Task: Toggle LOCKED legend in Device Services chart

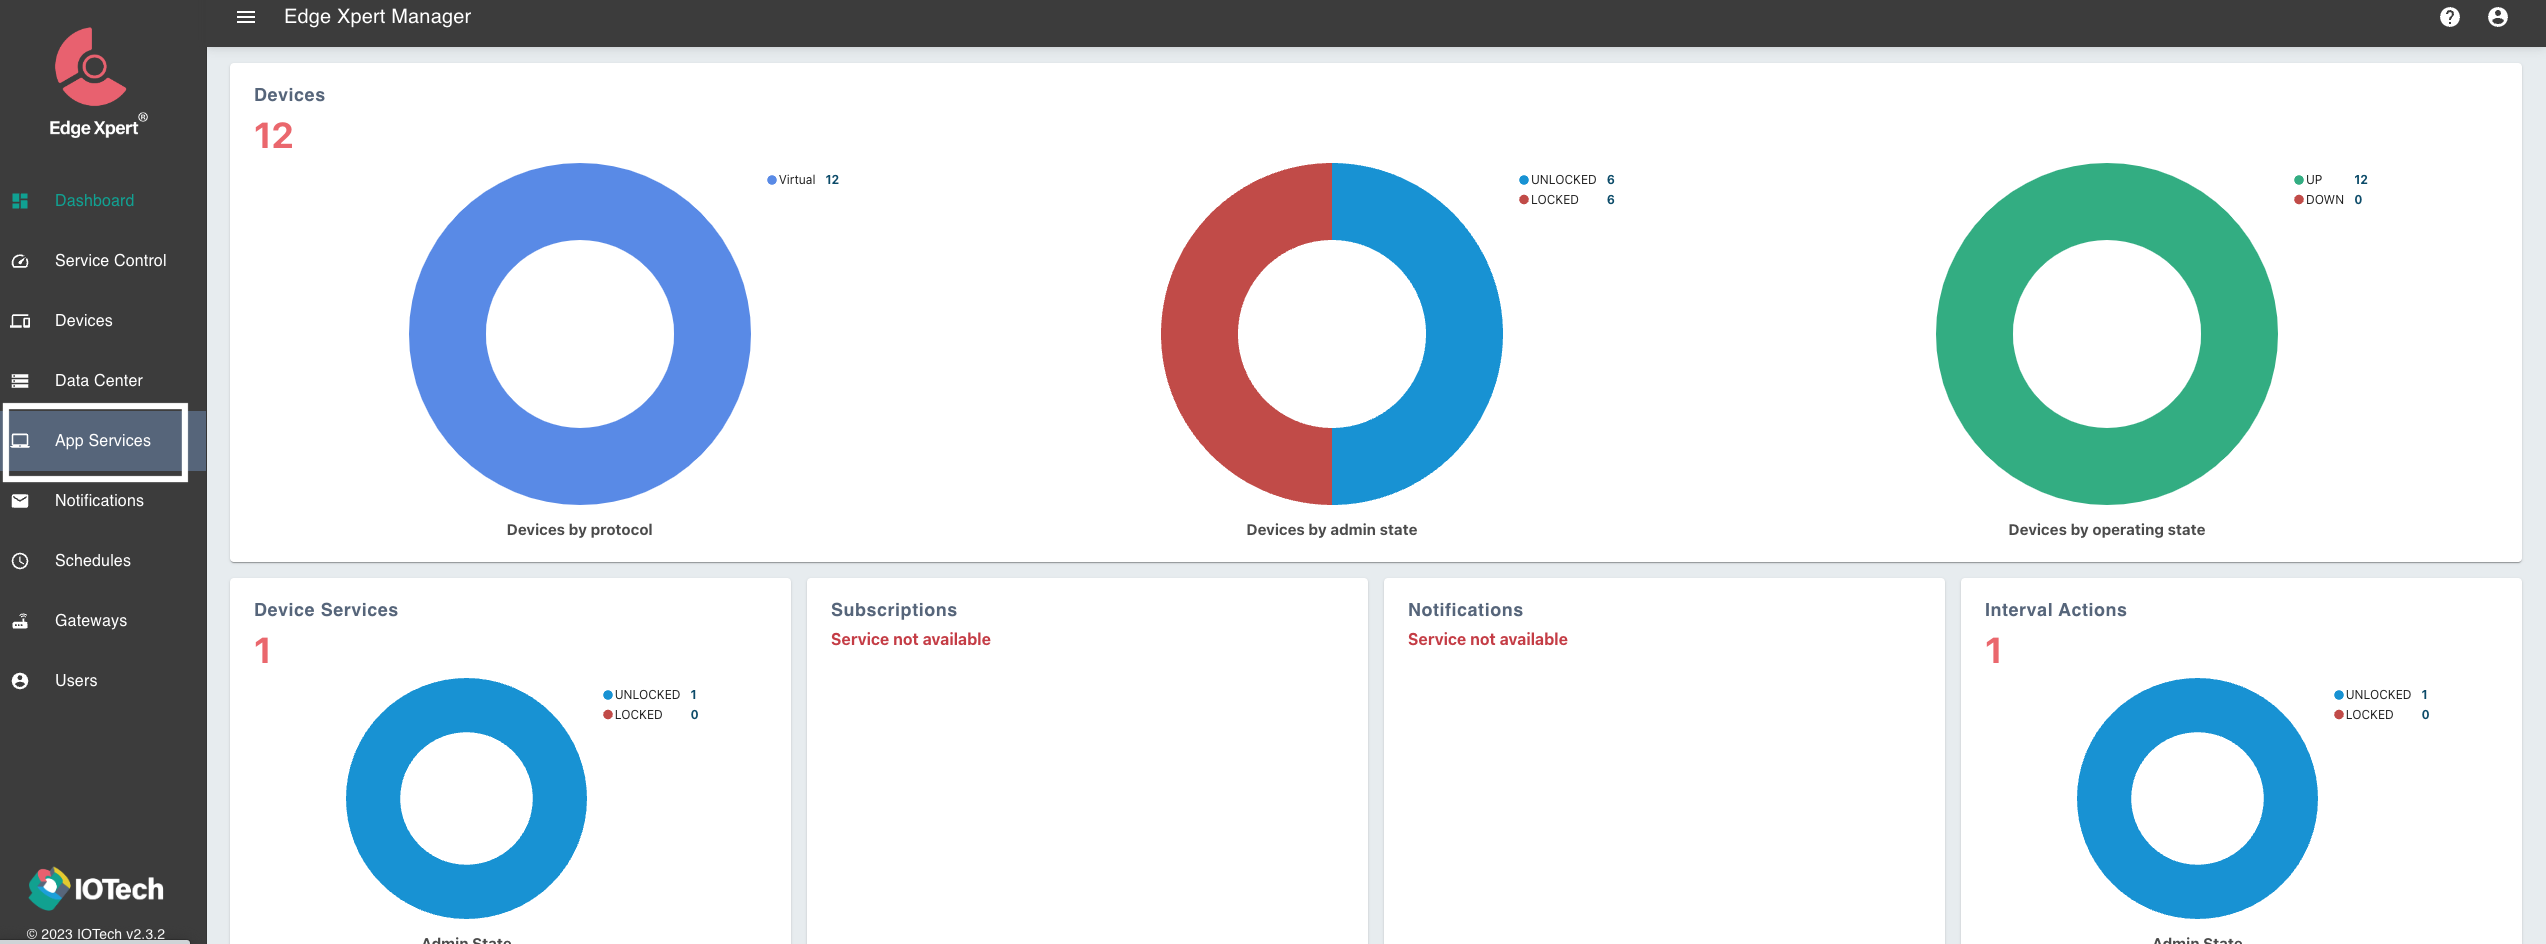Action: 650,715
